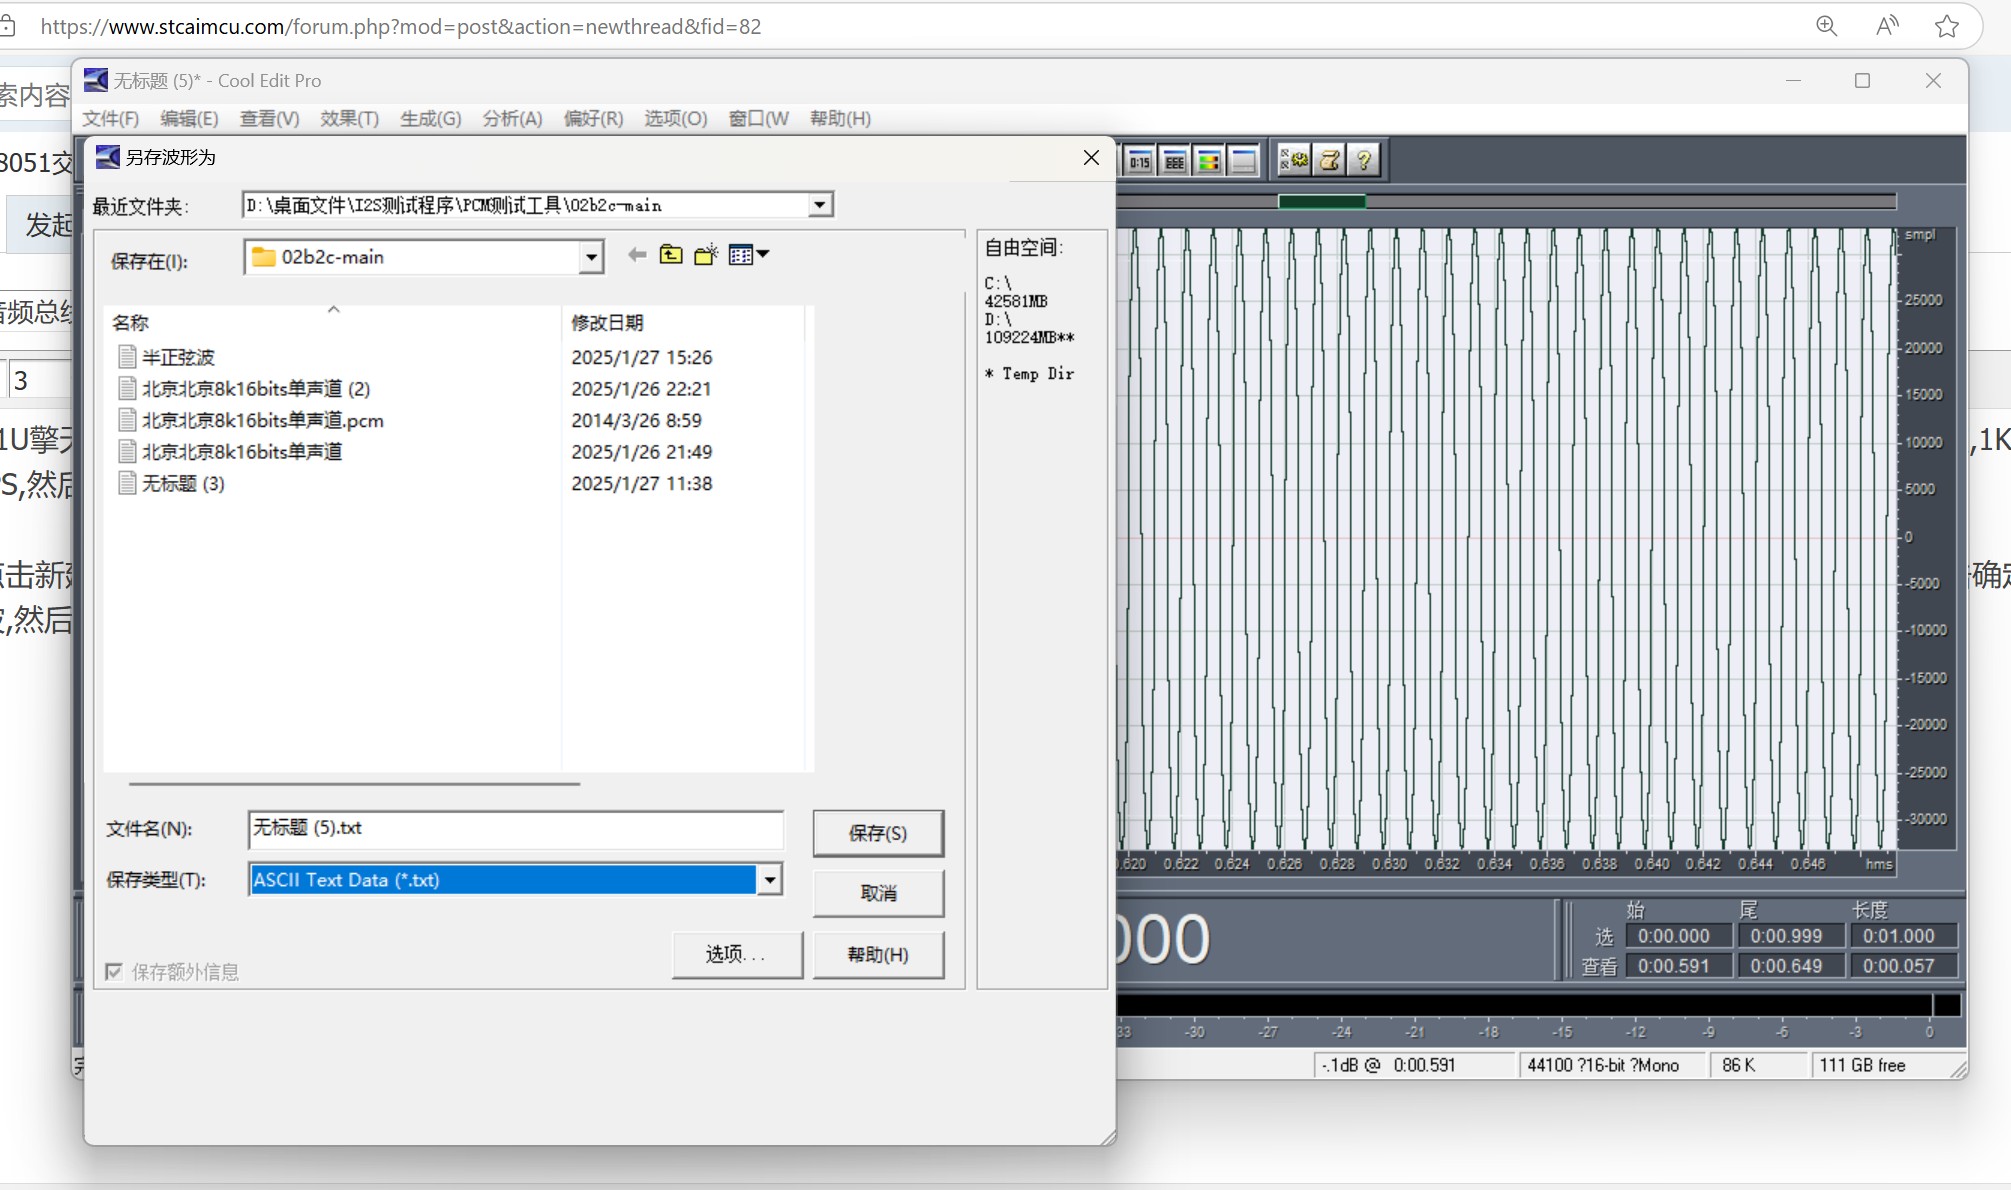The image size is (2011, 1190).
Task: Toggle the level meters window icon
Action: (x=1209, y=161)
